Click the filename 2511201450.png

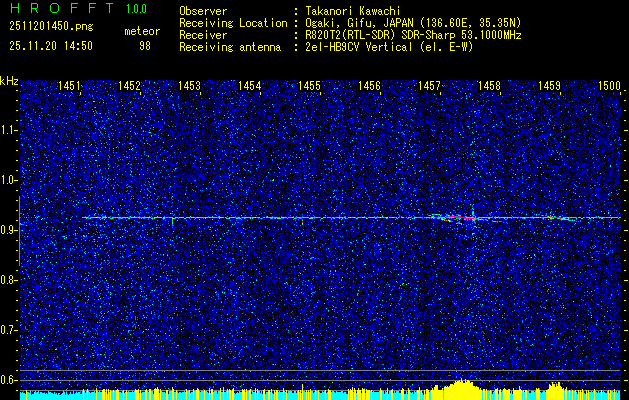coord(51,27)
